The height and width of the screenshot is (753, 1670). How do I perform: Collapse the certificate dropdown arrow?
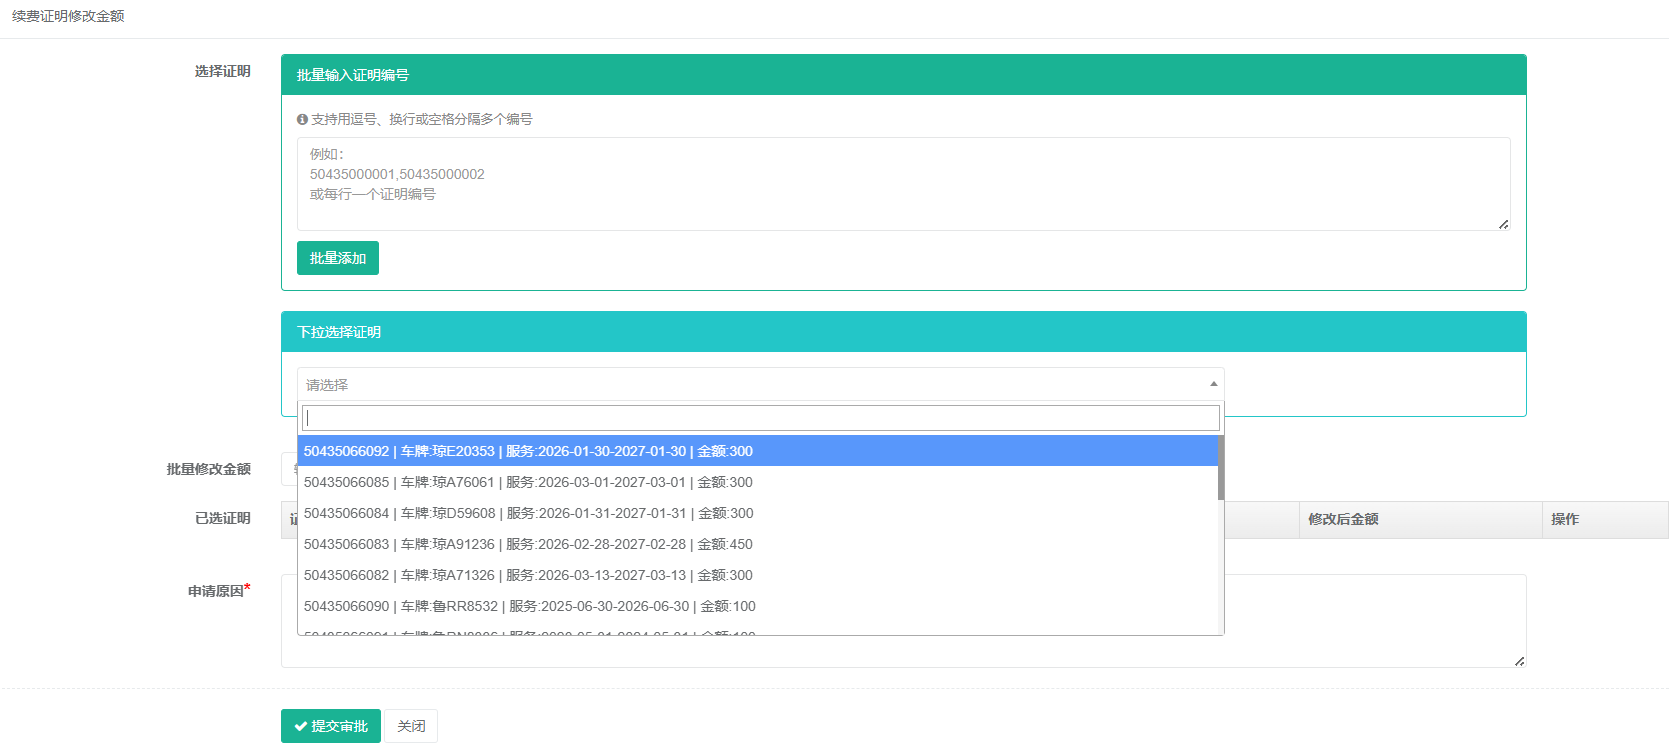coord(1213,384)
